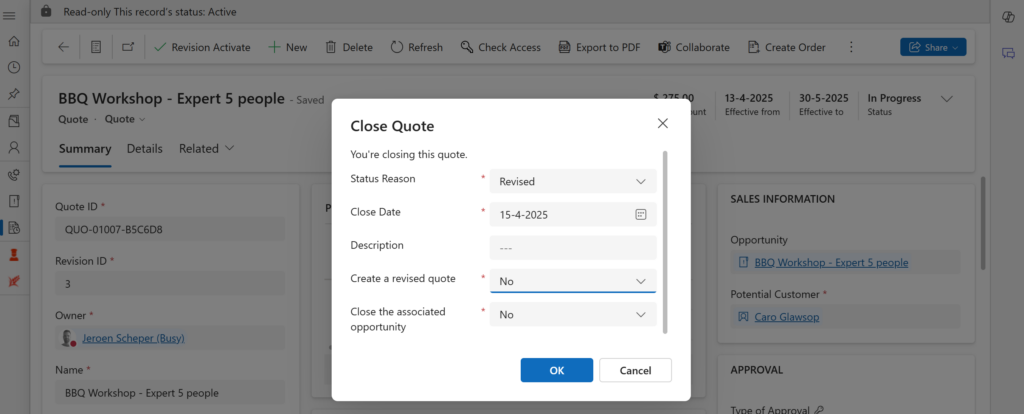Image resolution: width=1024 pixels, height=414 pixels.
Task: Expand the Status Reason dropdown
Action: click(x=573, y=181)
